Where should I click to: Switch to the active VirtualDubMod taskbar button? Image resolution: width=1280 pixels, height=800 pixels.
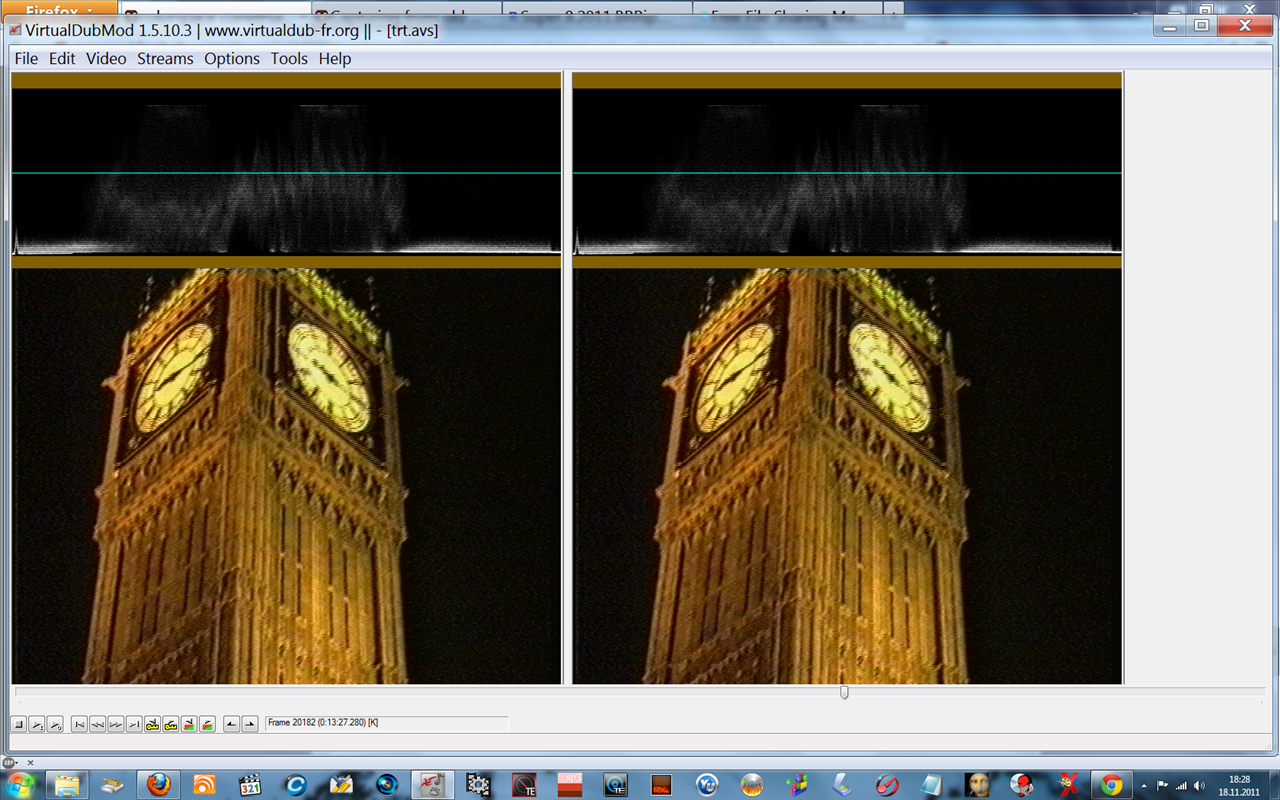433,785
